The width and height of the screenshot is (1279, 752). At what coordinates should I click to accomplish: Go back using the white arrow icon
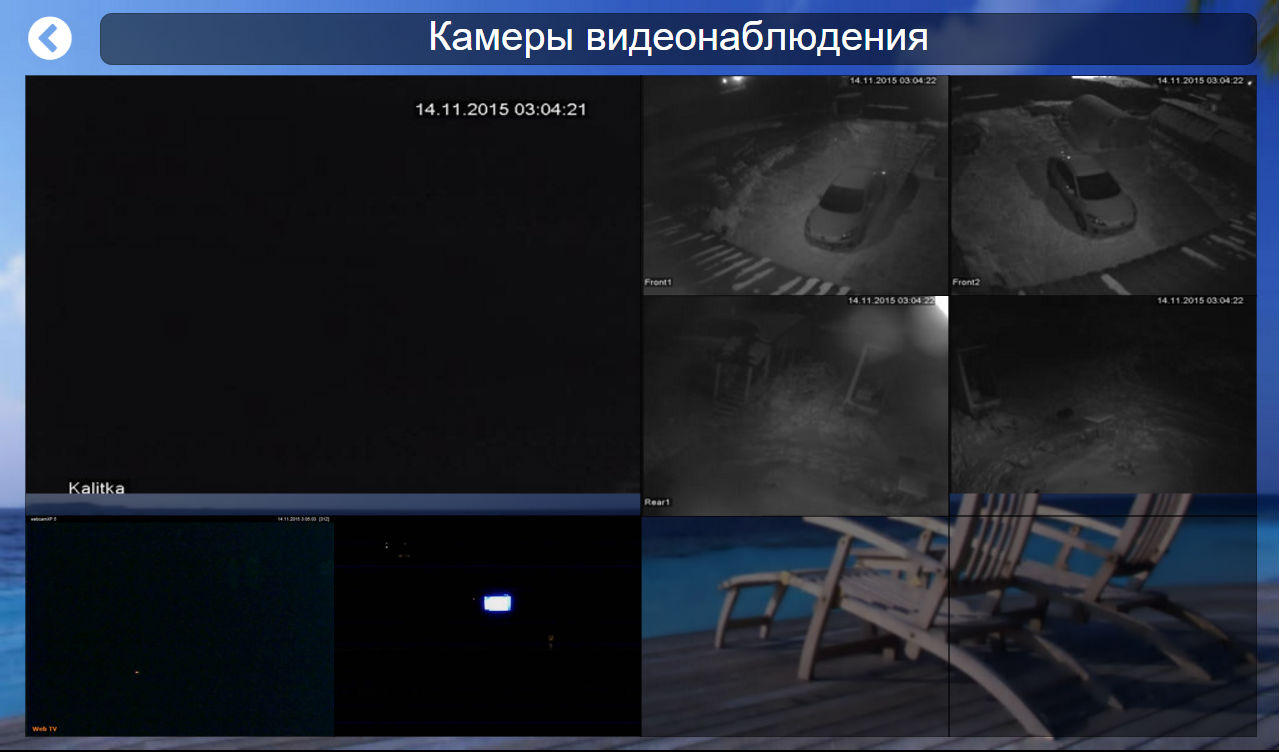(50, 38)
